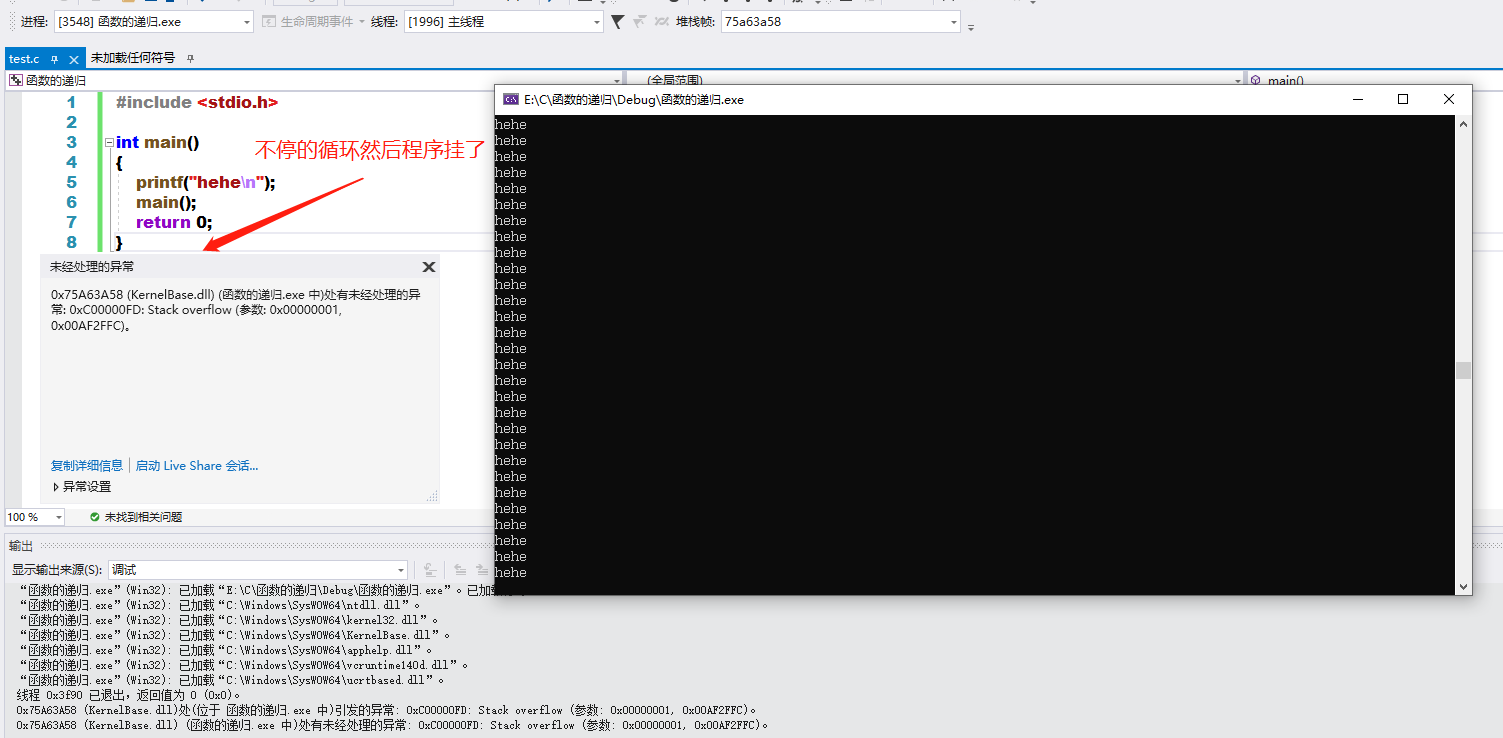Close the unhandled exception popup
Screen dimensions: 1503x738
[x=429, y=267]
